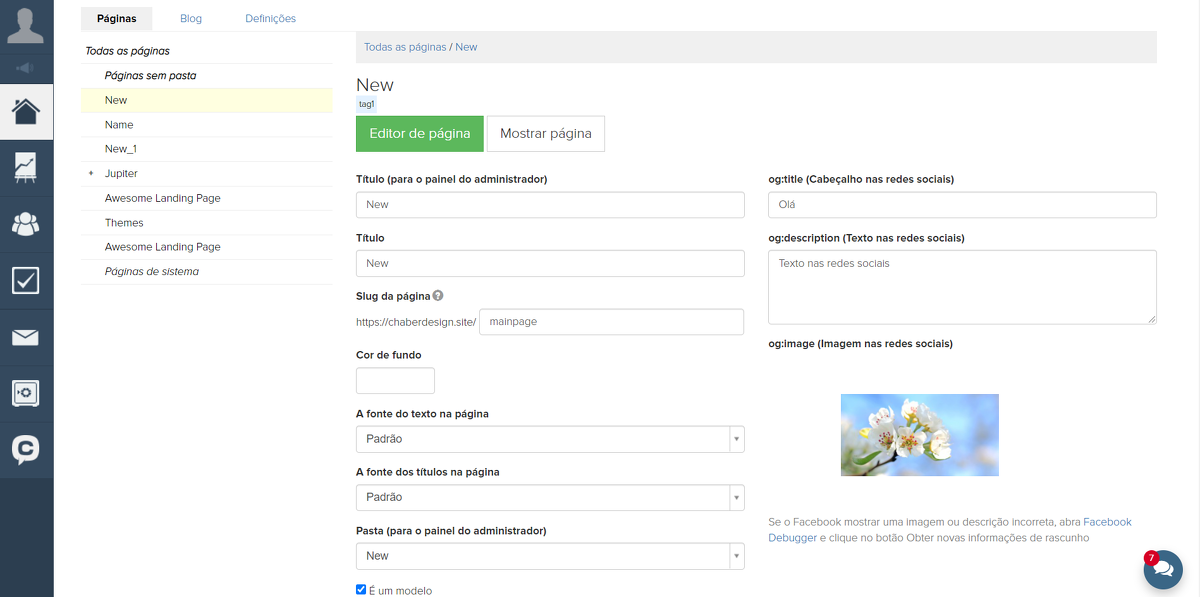Click the 'Cor de fundo' color box
1200x597 pixels.
[395, 381]
